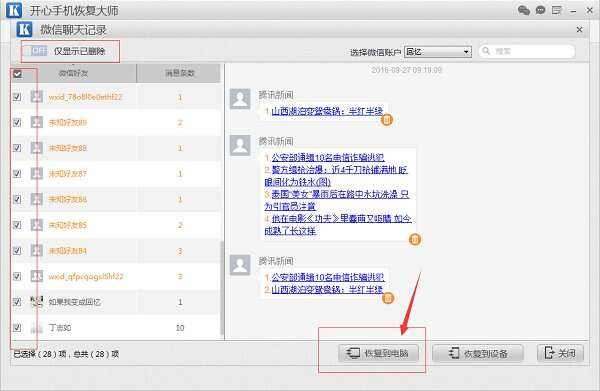Open the 选择微信账户 account dropdown

pos(438,52)
